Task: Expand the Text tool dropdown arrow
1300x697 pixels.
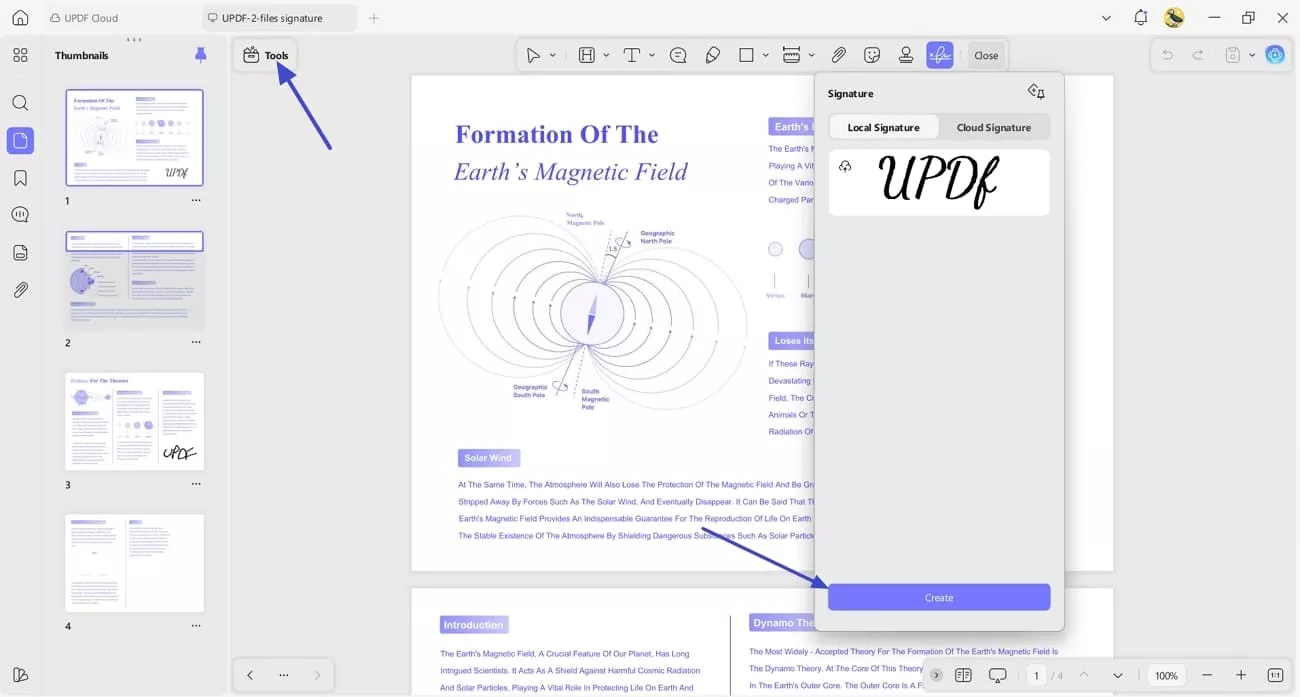Action: click(652, 55)
